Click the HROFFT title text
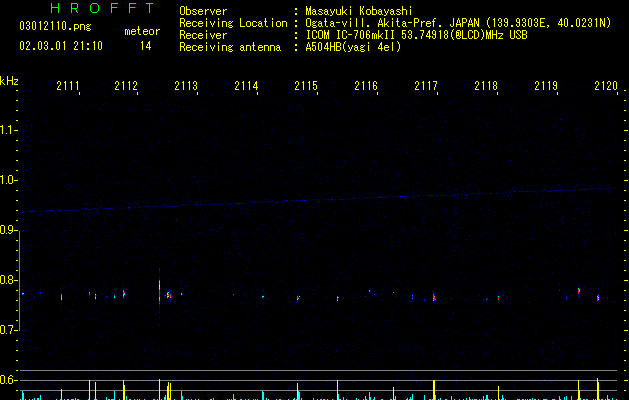This screenshot has width=629, height=400. (x=103, y=8)
